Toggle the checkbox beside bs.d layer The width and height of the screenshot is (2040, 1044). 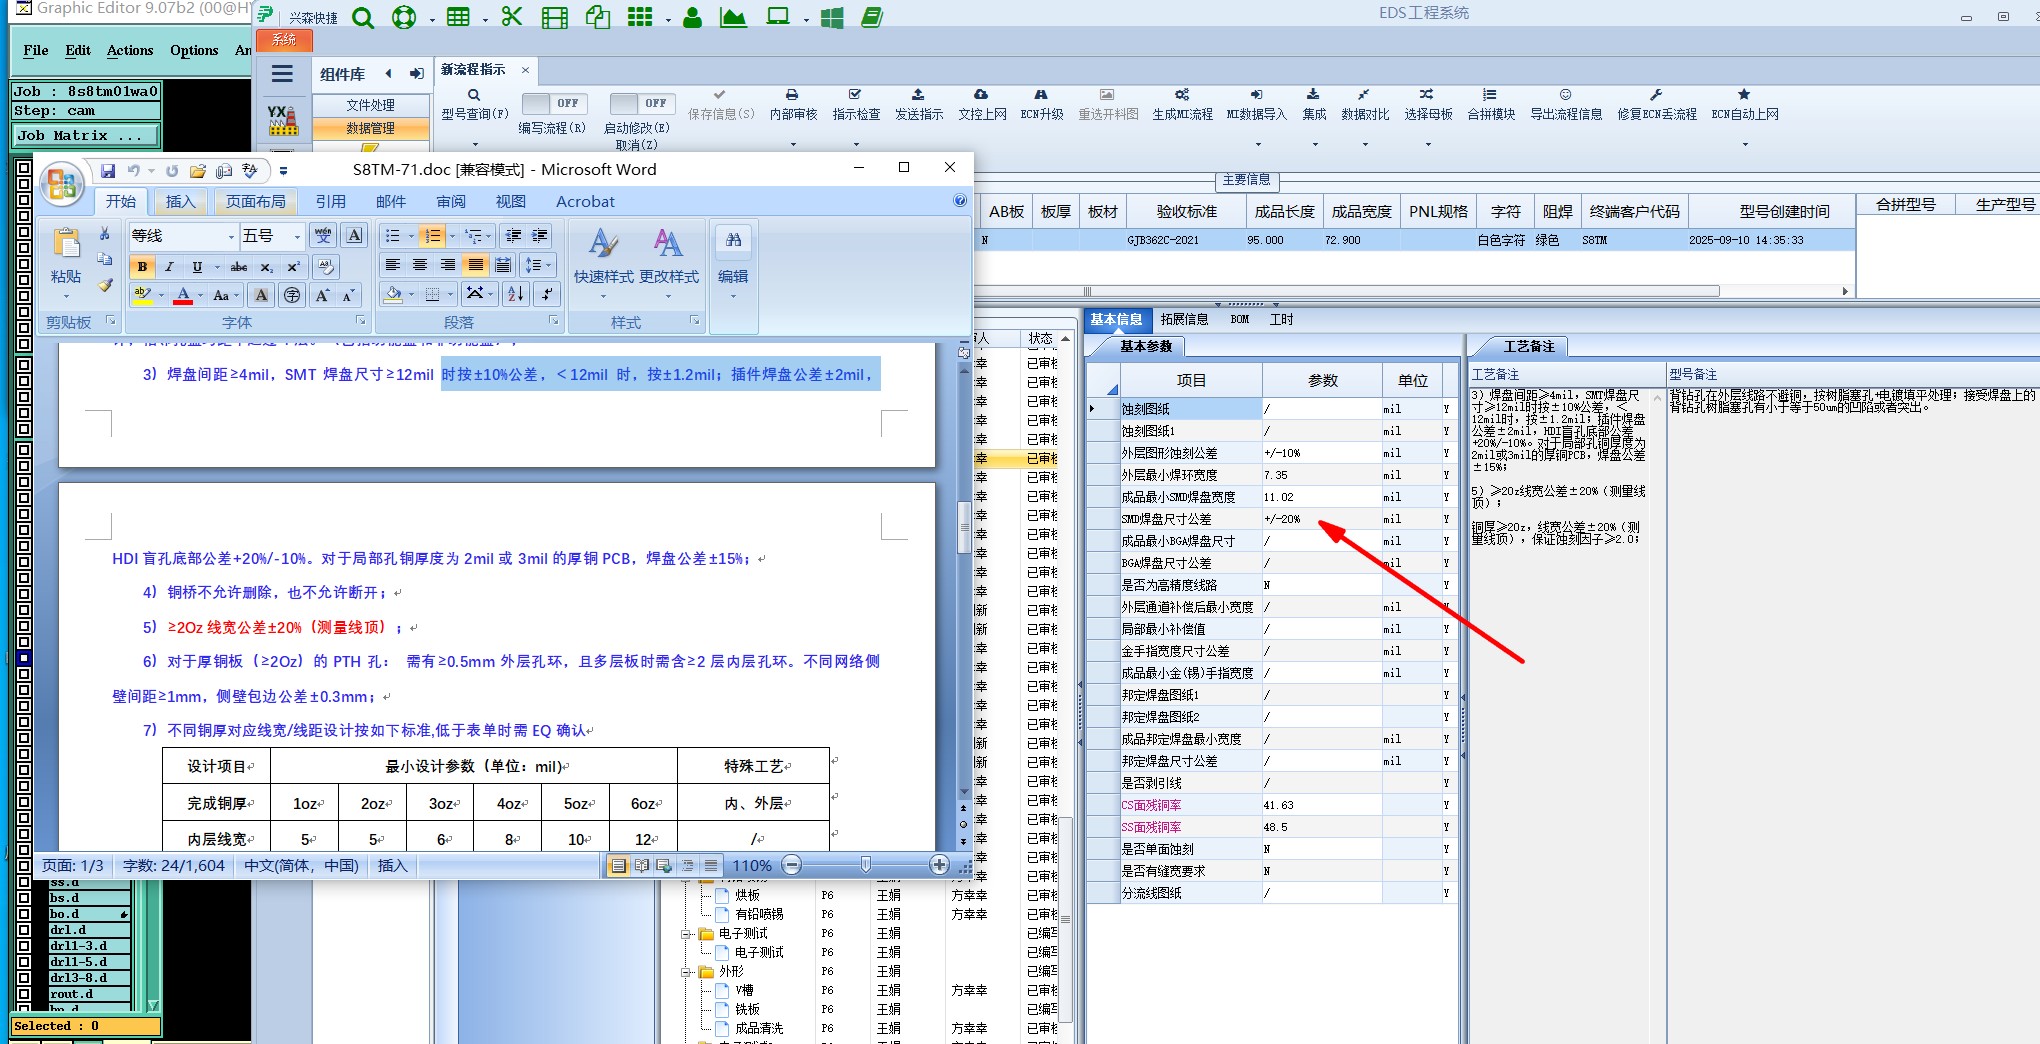click(25, 898)
